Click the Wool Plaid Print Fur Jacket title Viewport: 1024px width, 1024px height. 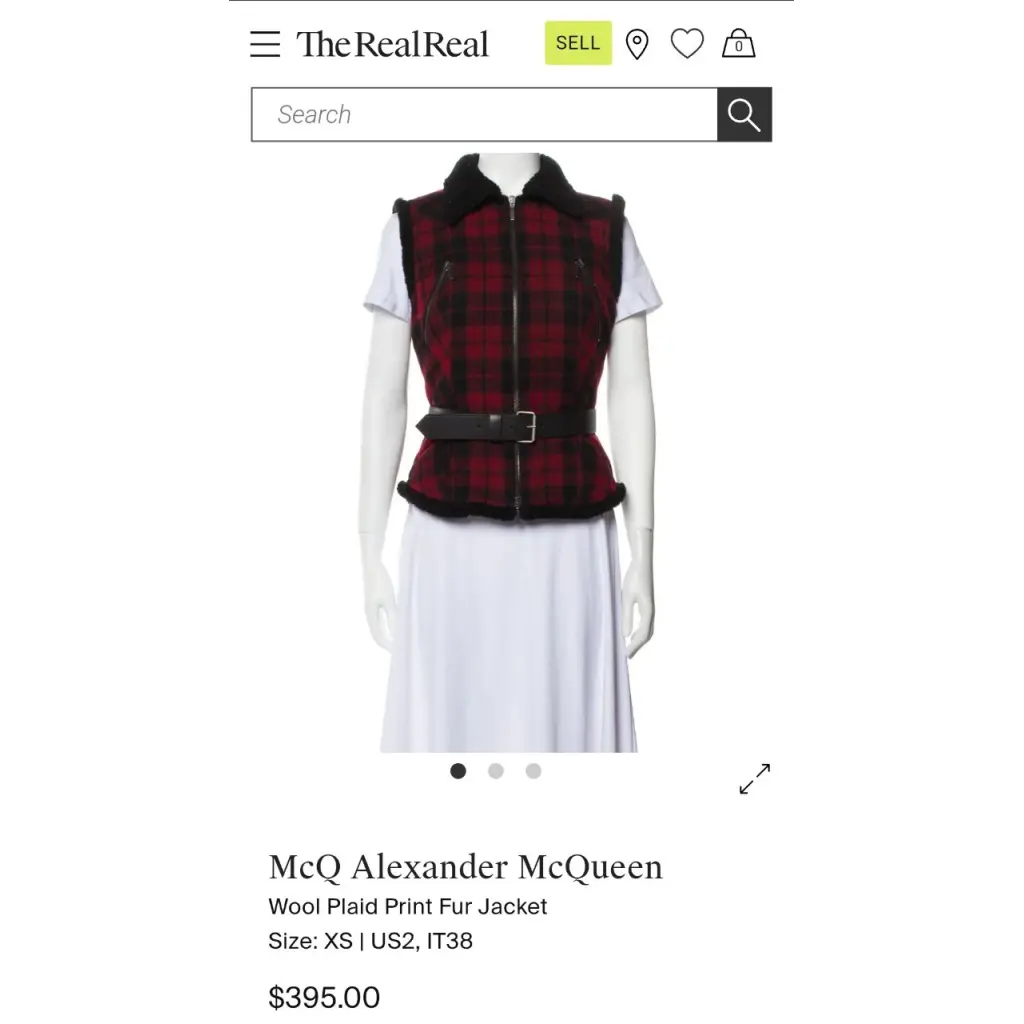click(x=408, y=906)
